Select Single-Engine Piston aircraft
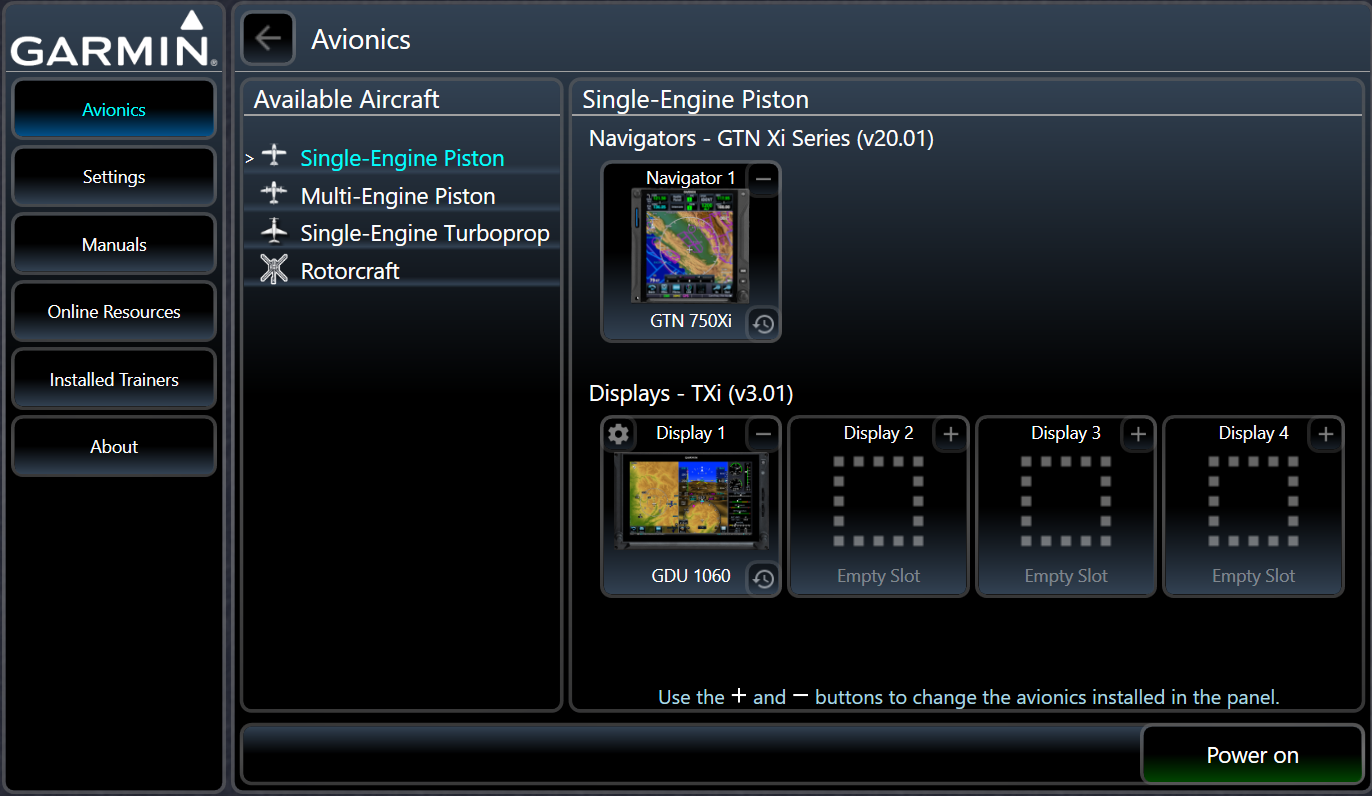The image size is (1372, 796). (402, 158)
